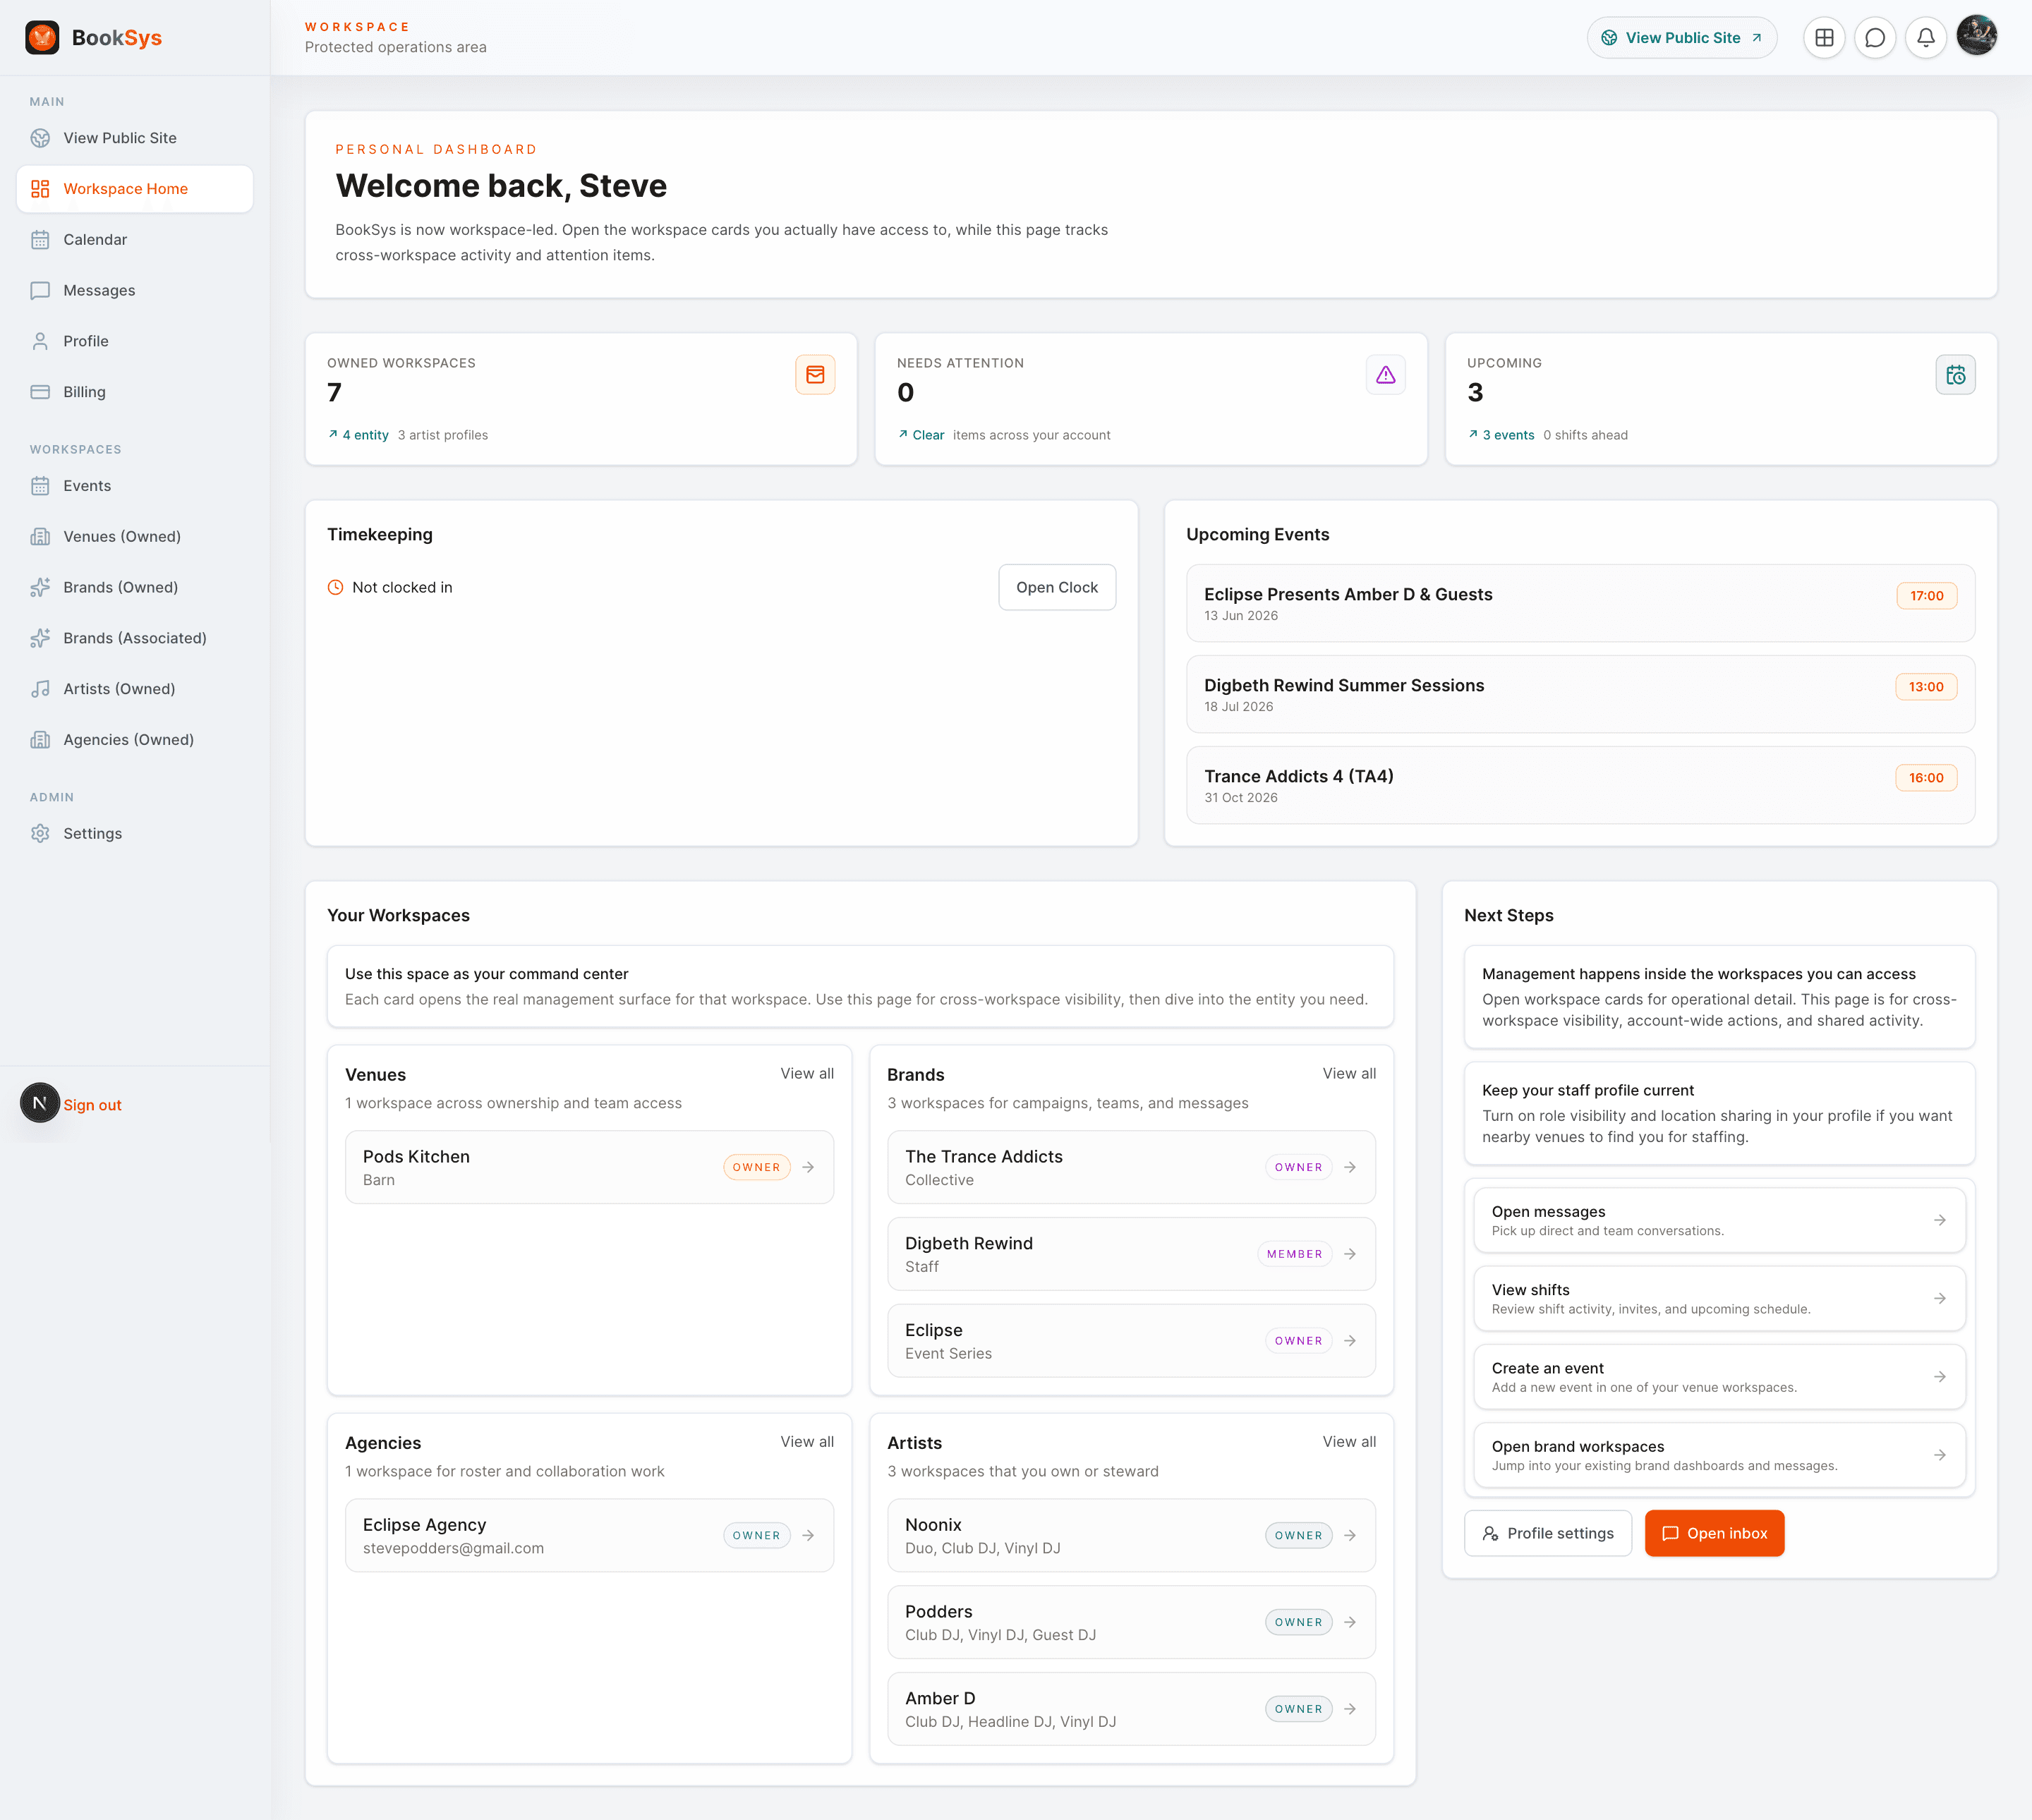This screenshot has height=1820, width=2032.
Task: Click arrow icon on Noonix row
Action: click(1350, 1536)
